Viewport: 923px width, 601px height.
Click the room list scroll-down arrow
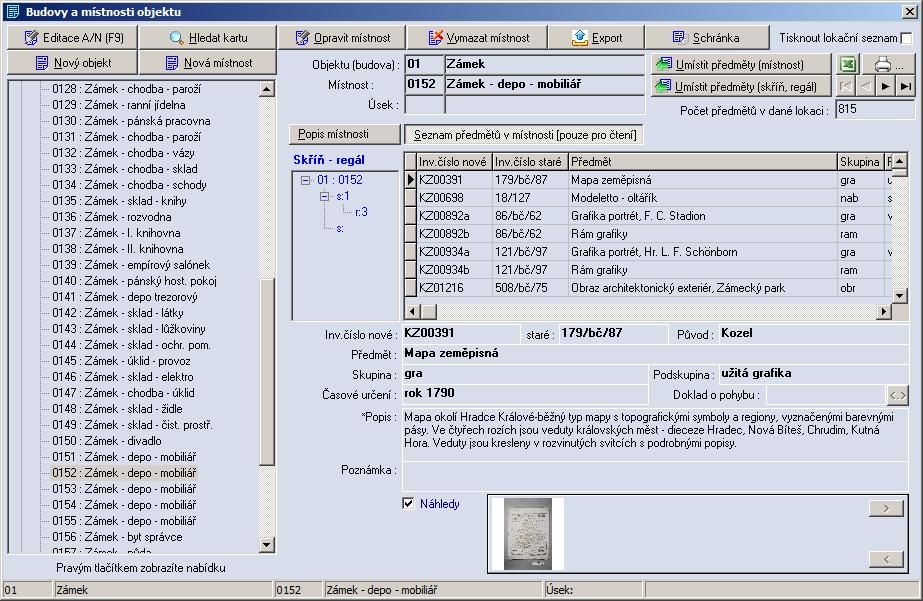point(267,544)
